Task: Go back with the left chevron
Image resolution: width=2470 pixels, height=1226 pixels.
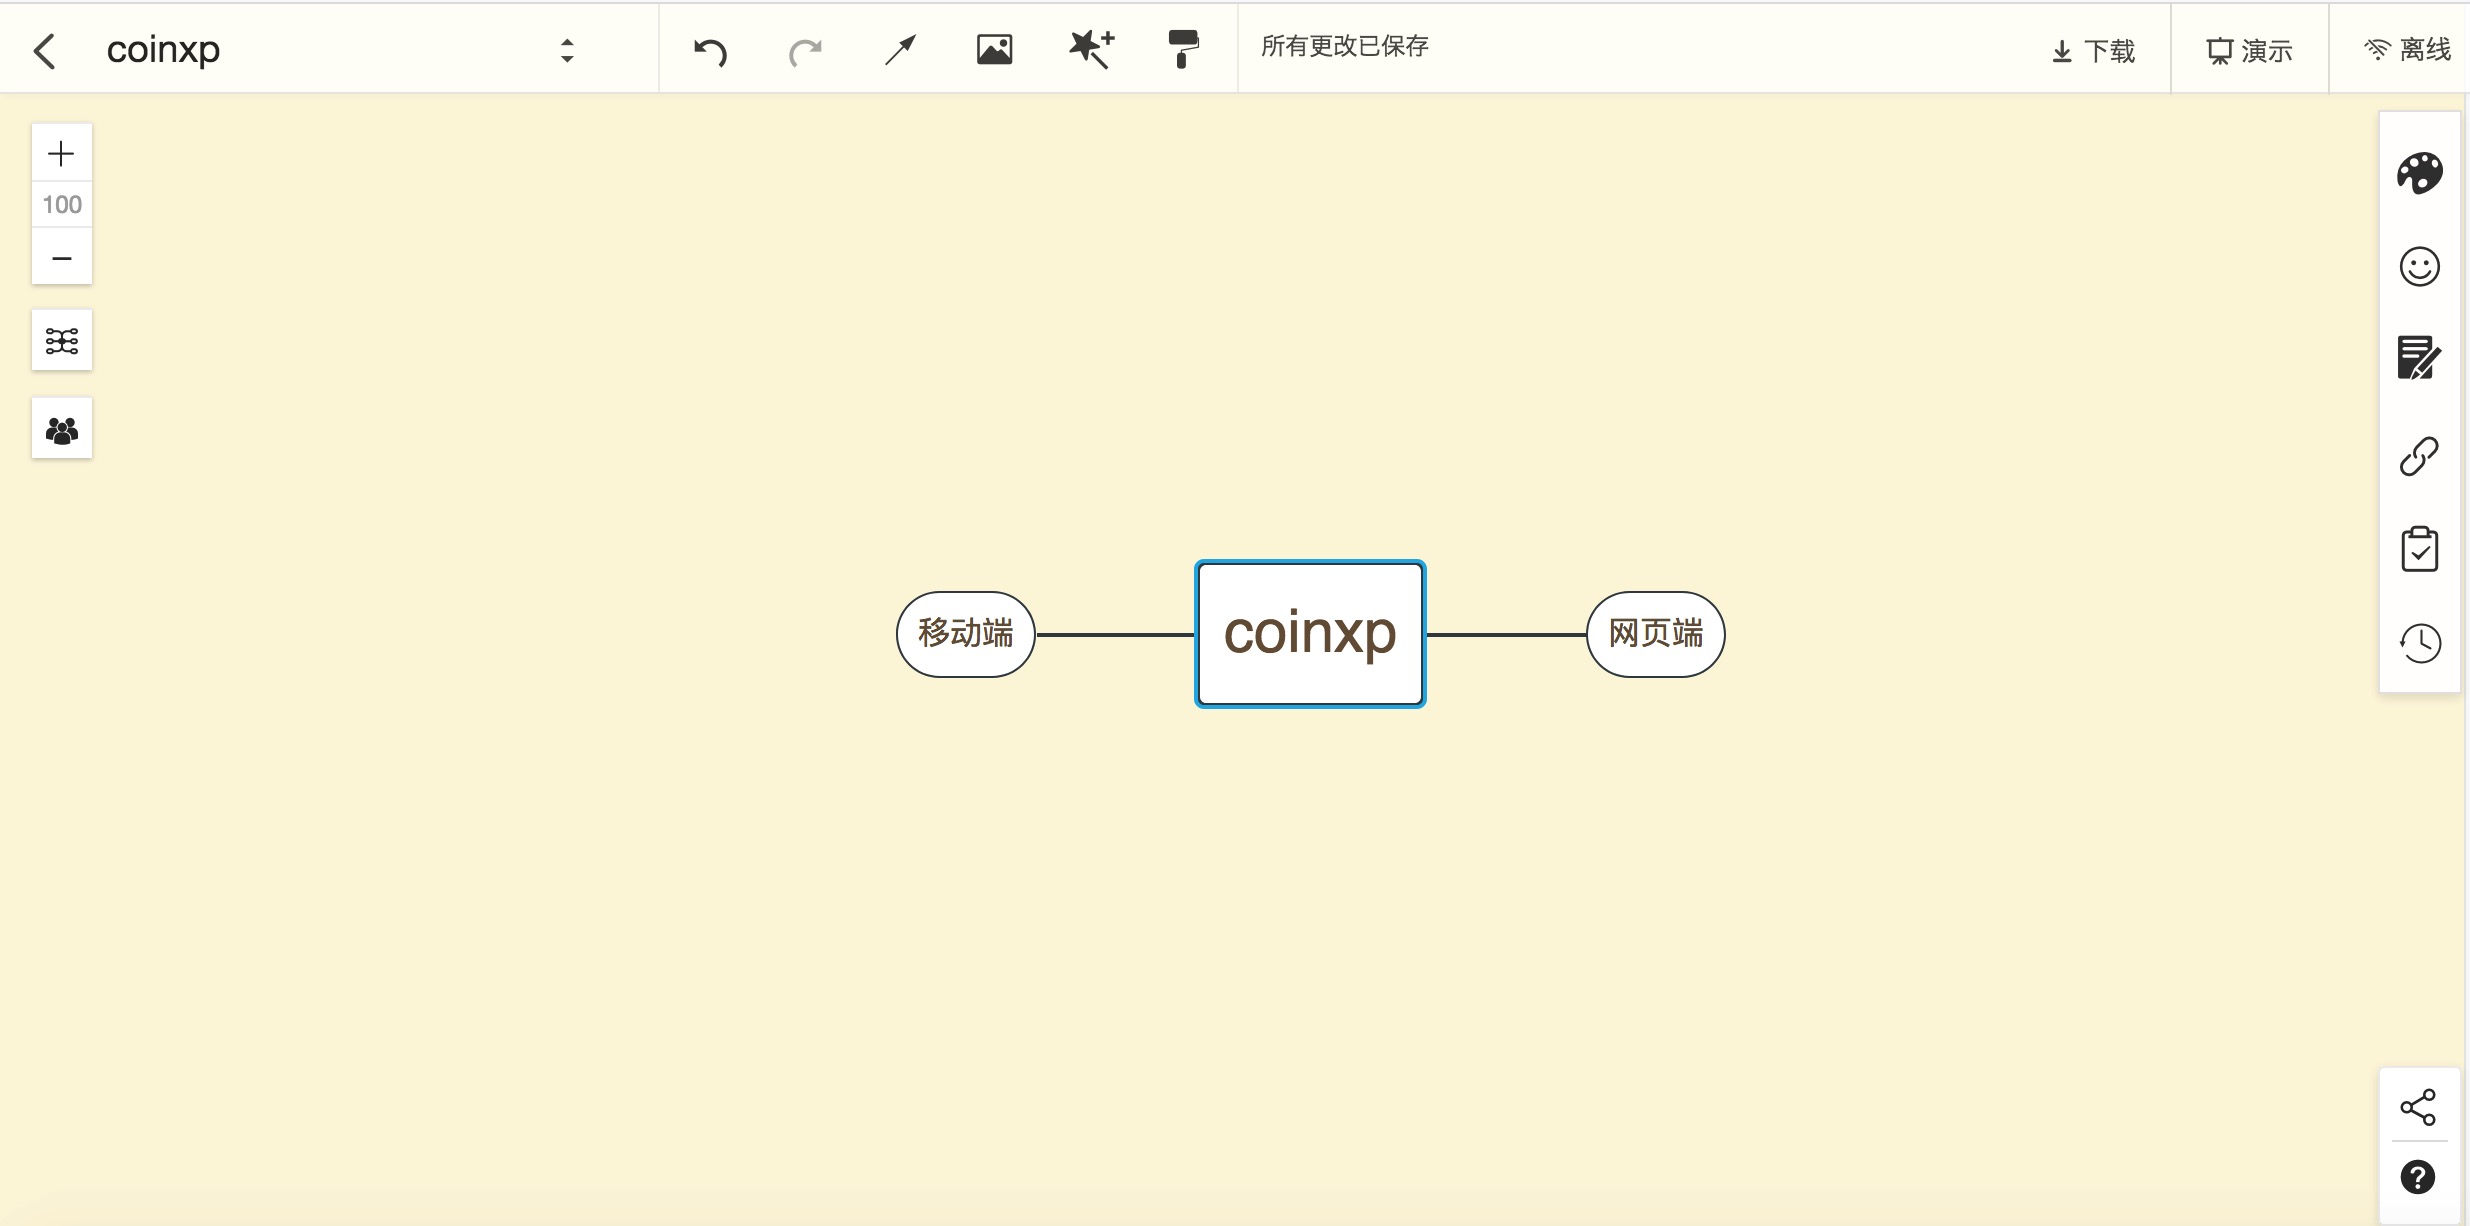Action: tap(44, 50)
